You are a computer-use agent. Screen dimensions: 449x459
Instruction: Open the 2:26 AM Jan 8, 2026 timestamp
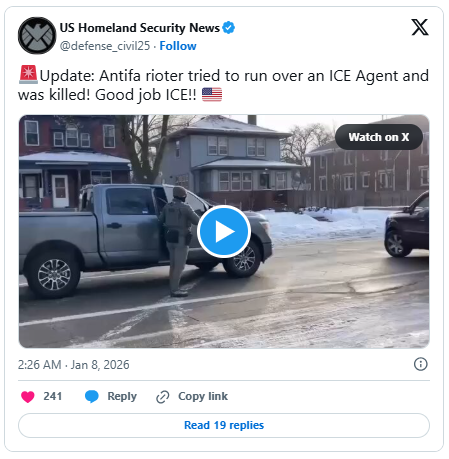click(74, 365)
